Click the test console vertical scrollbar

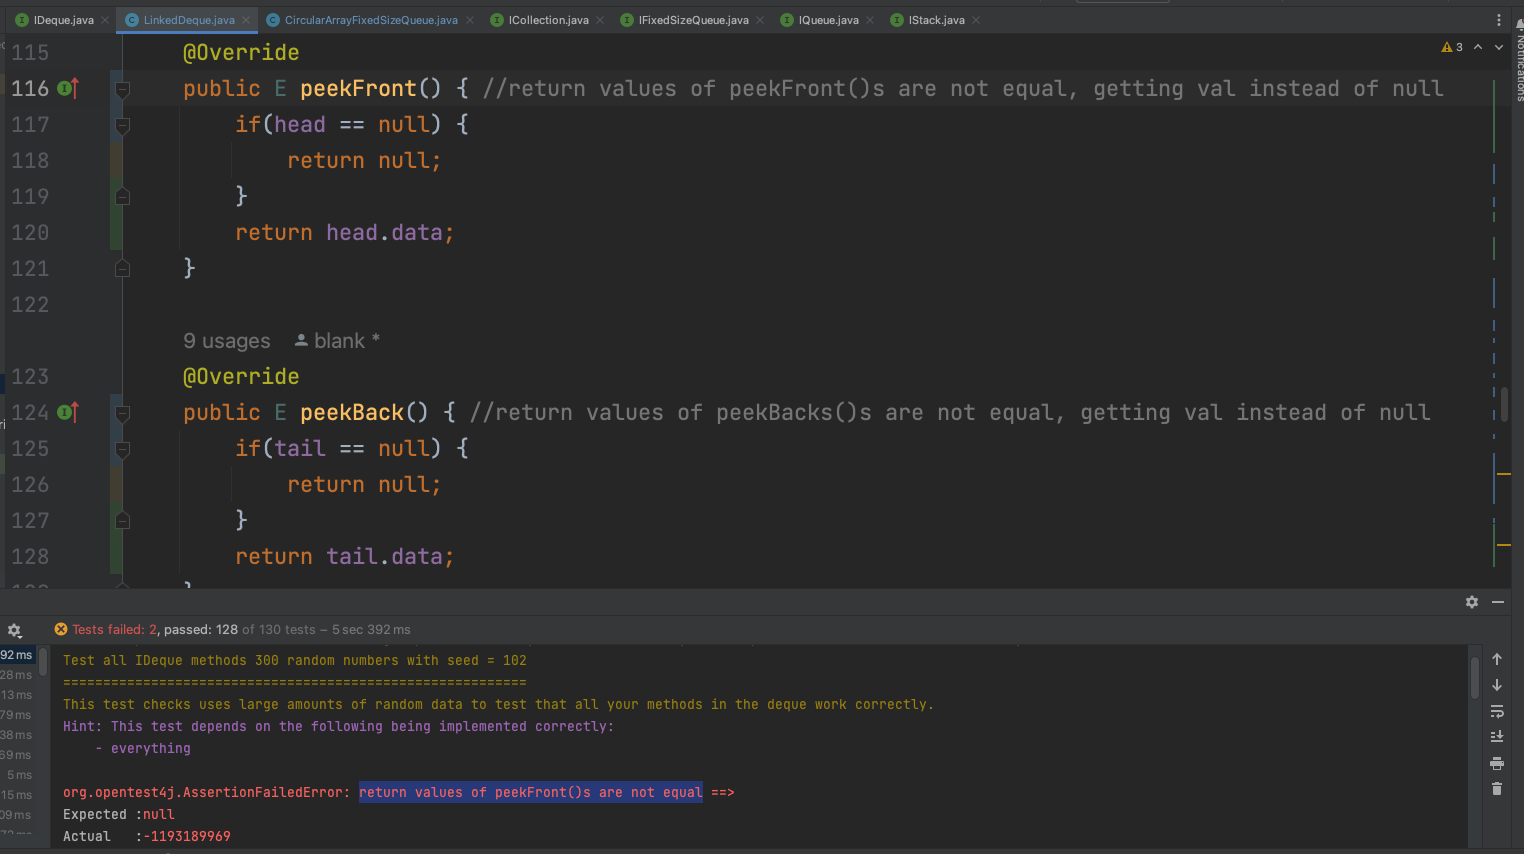[1474, 679]
